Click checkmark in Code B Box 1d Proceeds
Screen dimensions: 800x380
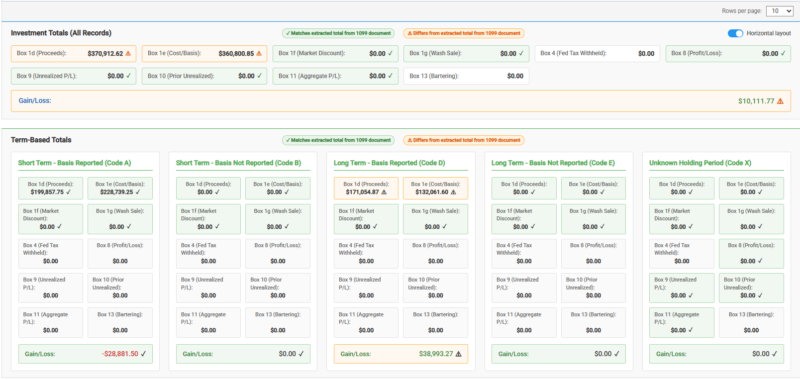[x=217, y=192]
